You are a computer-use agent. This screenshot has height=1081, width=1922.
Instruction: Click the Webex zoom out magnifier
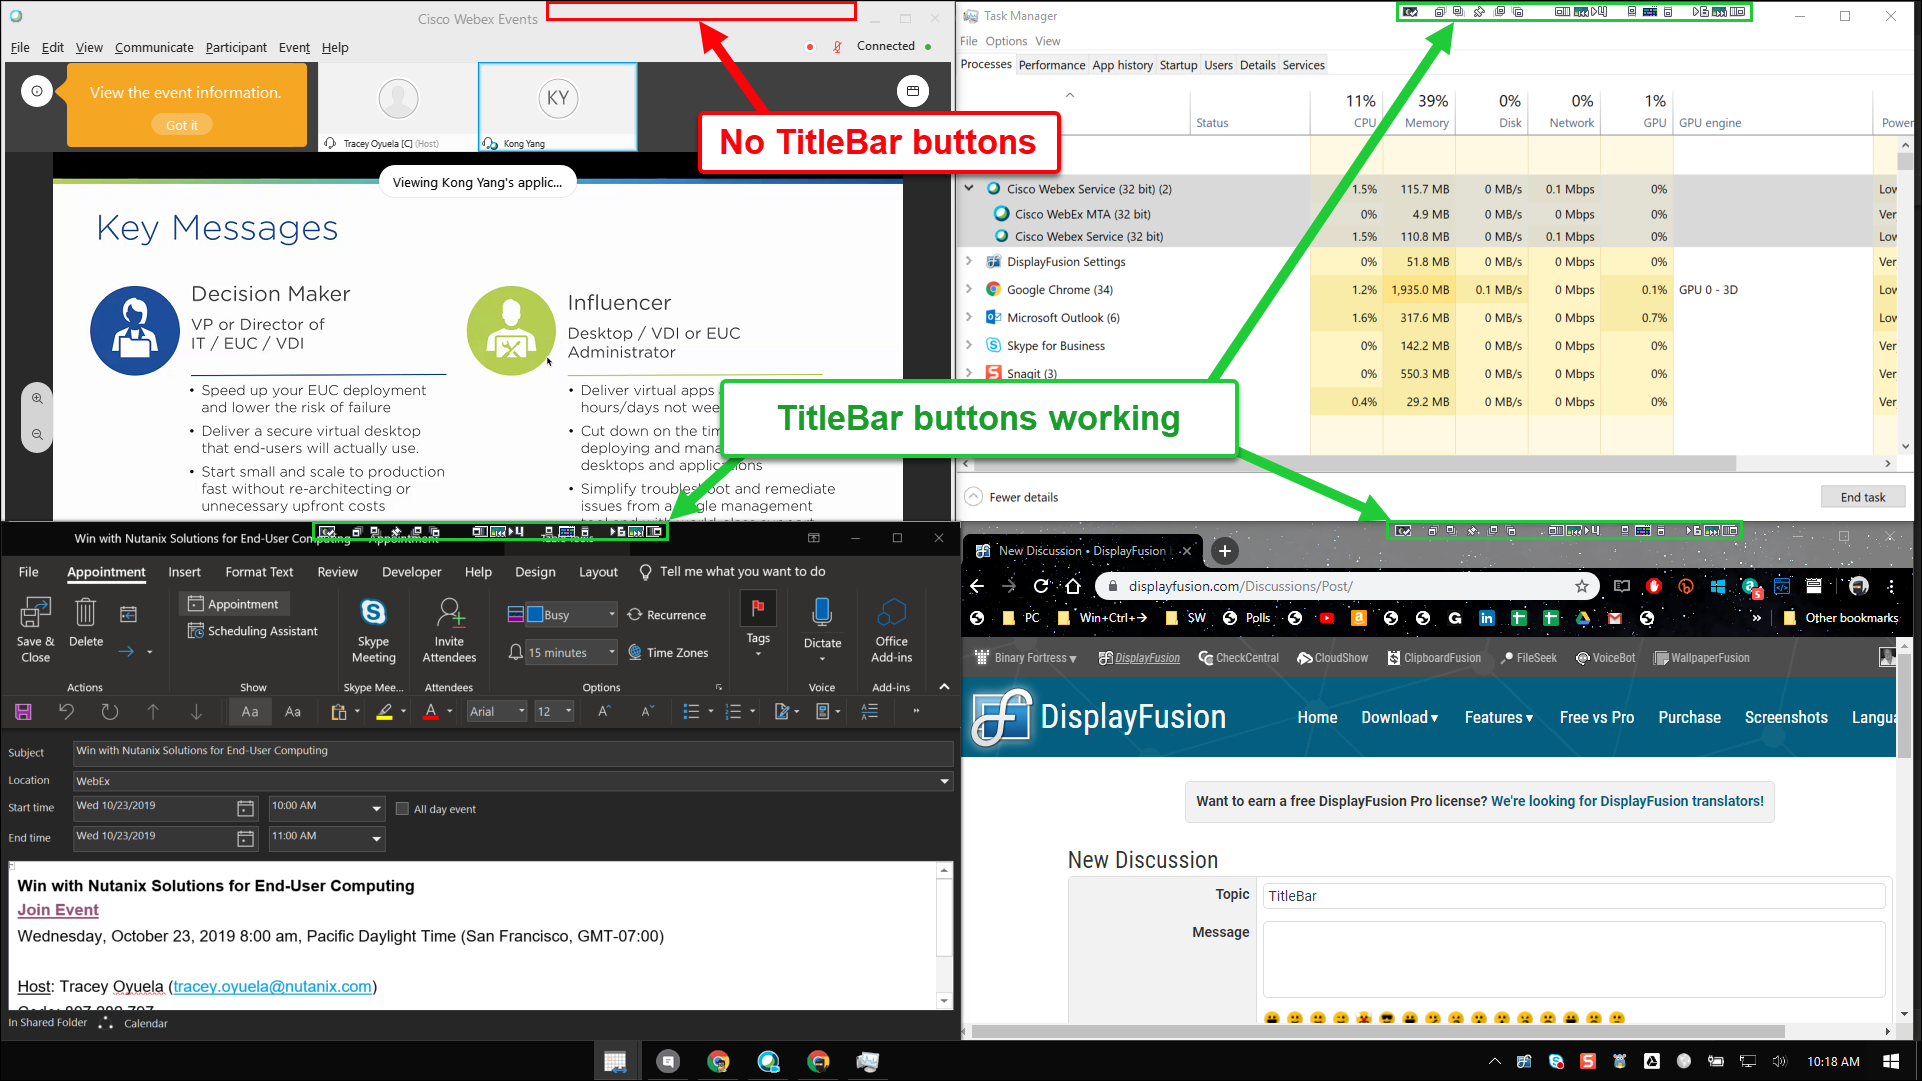(37, 434)
